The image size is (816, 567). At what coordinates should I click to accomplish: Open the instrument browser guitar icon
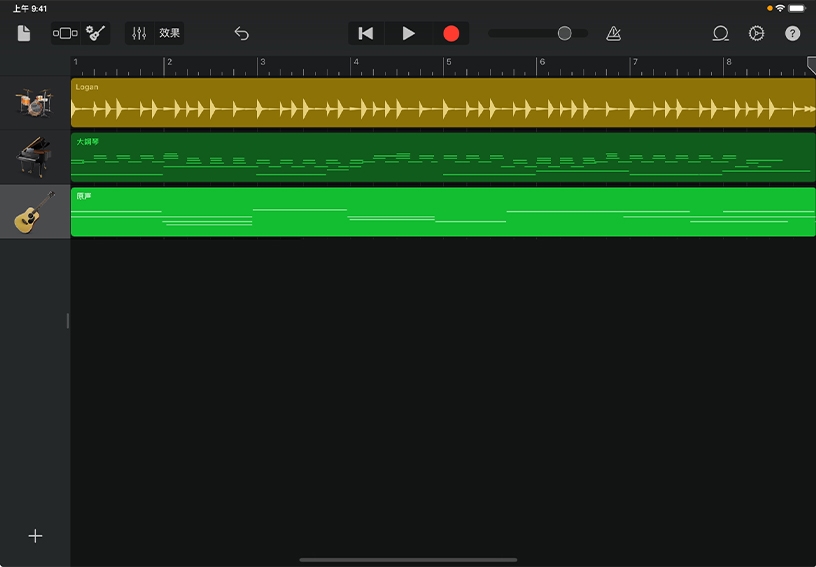pyautogui.click(x=96, y=33)
